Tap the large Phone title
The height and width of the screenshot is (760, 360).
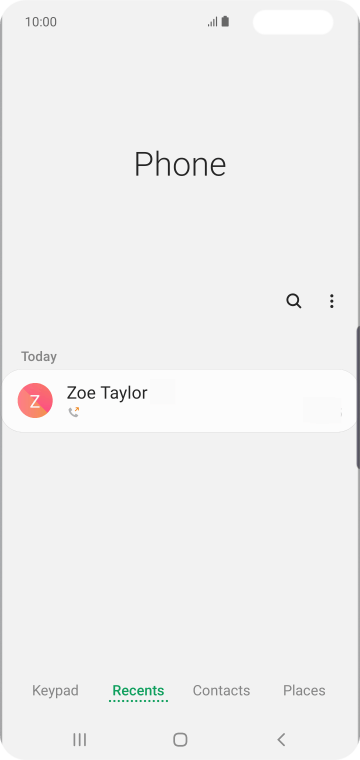point(180,164)
